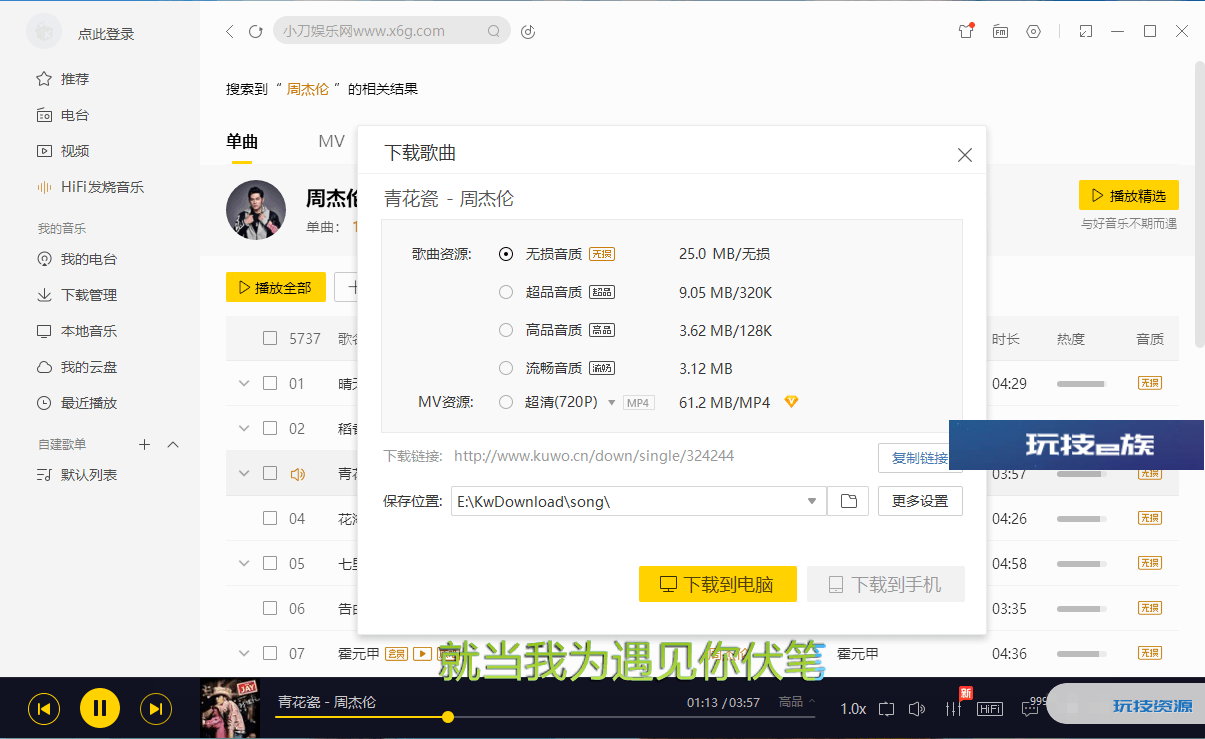Expand row 05 with its chevron
This screenshot has height=739, width=1205.
click(x=244, y=563)
